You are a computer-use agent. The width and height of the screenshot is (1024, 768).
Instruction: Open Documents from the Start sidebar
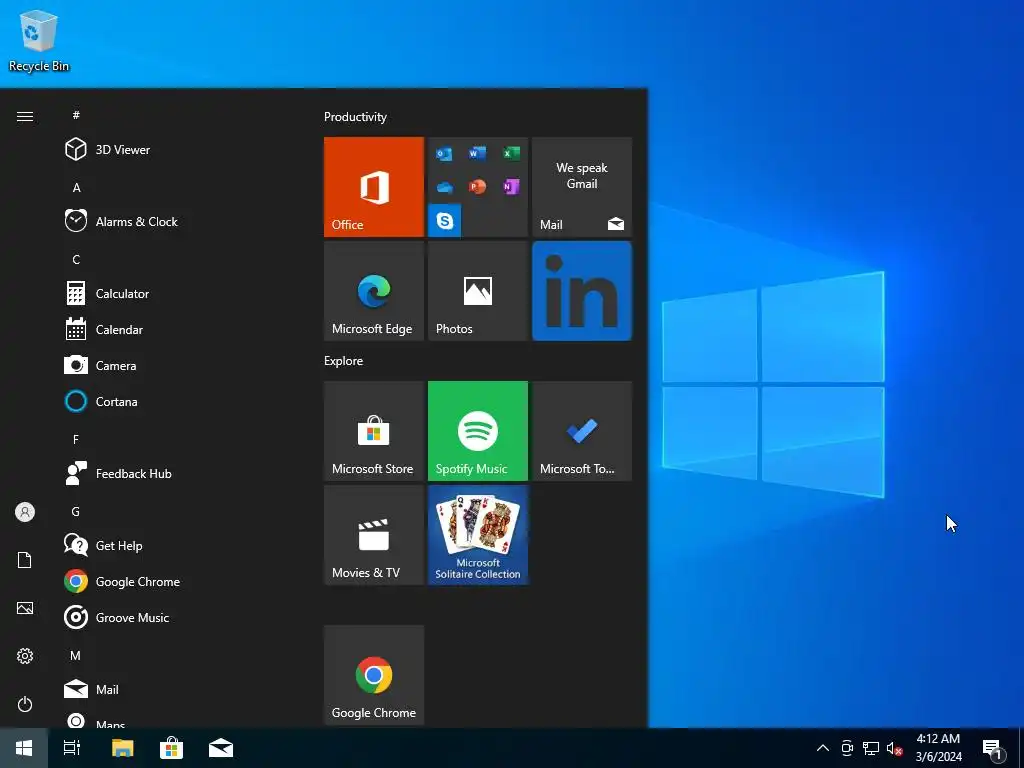(x=25, y=560)
